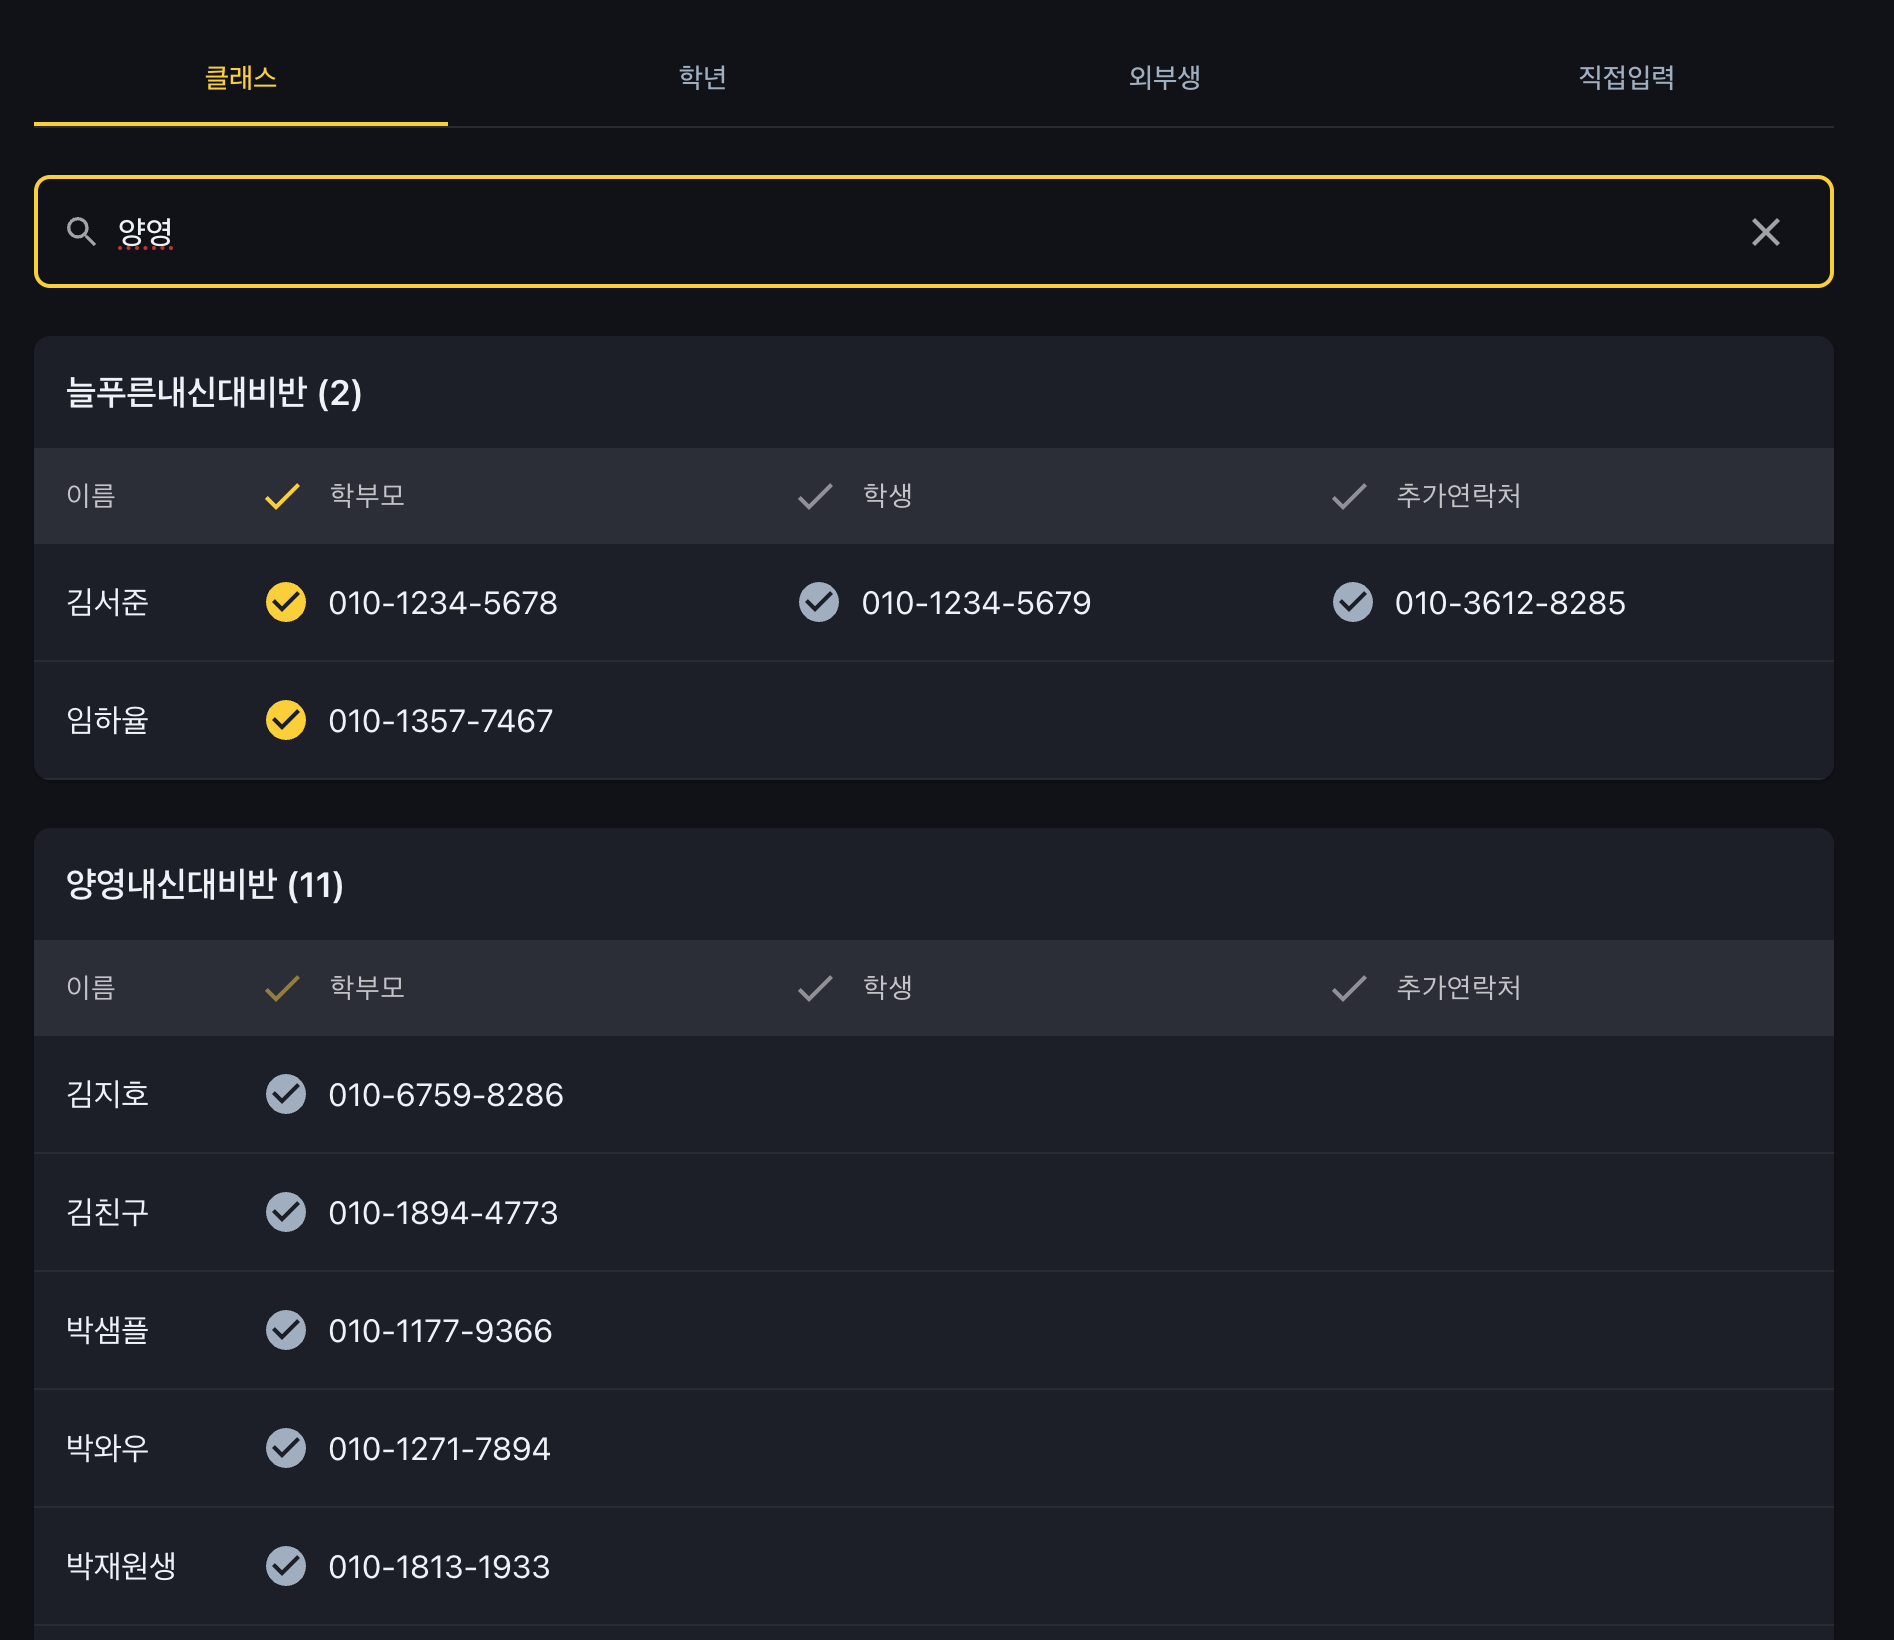Check 박샘플 parent number 010-1177-9366
The image size is (1894, 1640).
(286, 1330)
